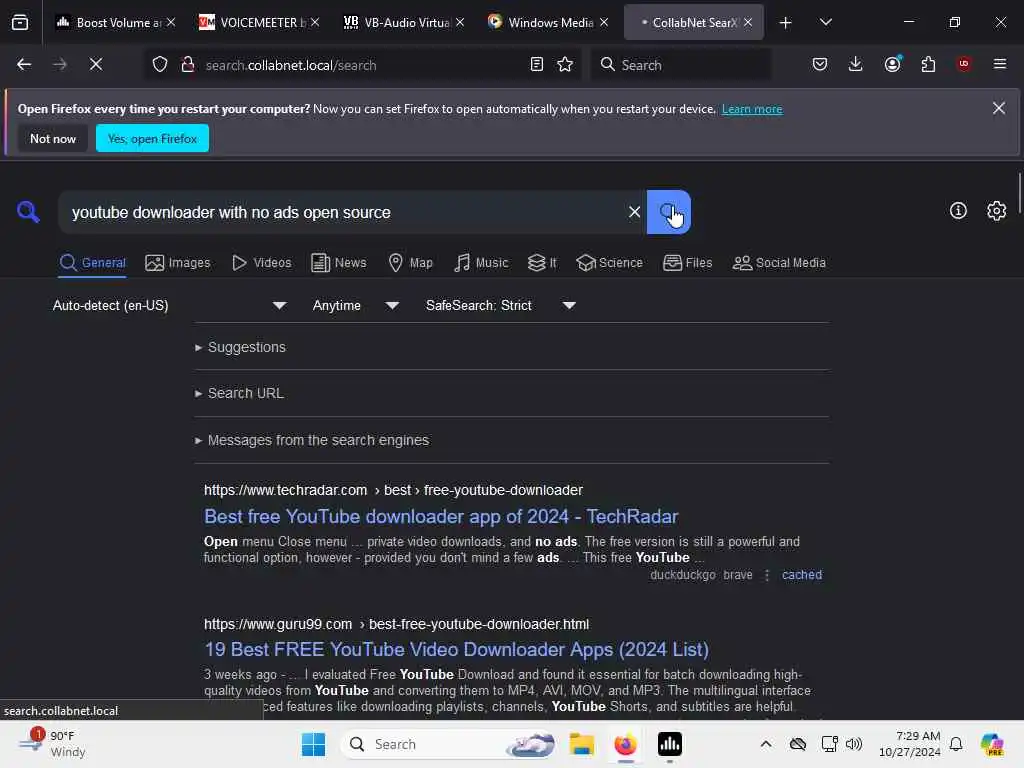
Task: Click the Firefox toolbar Search box
Action: click(680, 65)
